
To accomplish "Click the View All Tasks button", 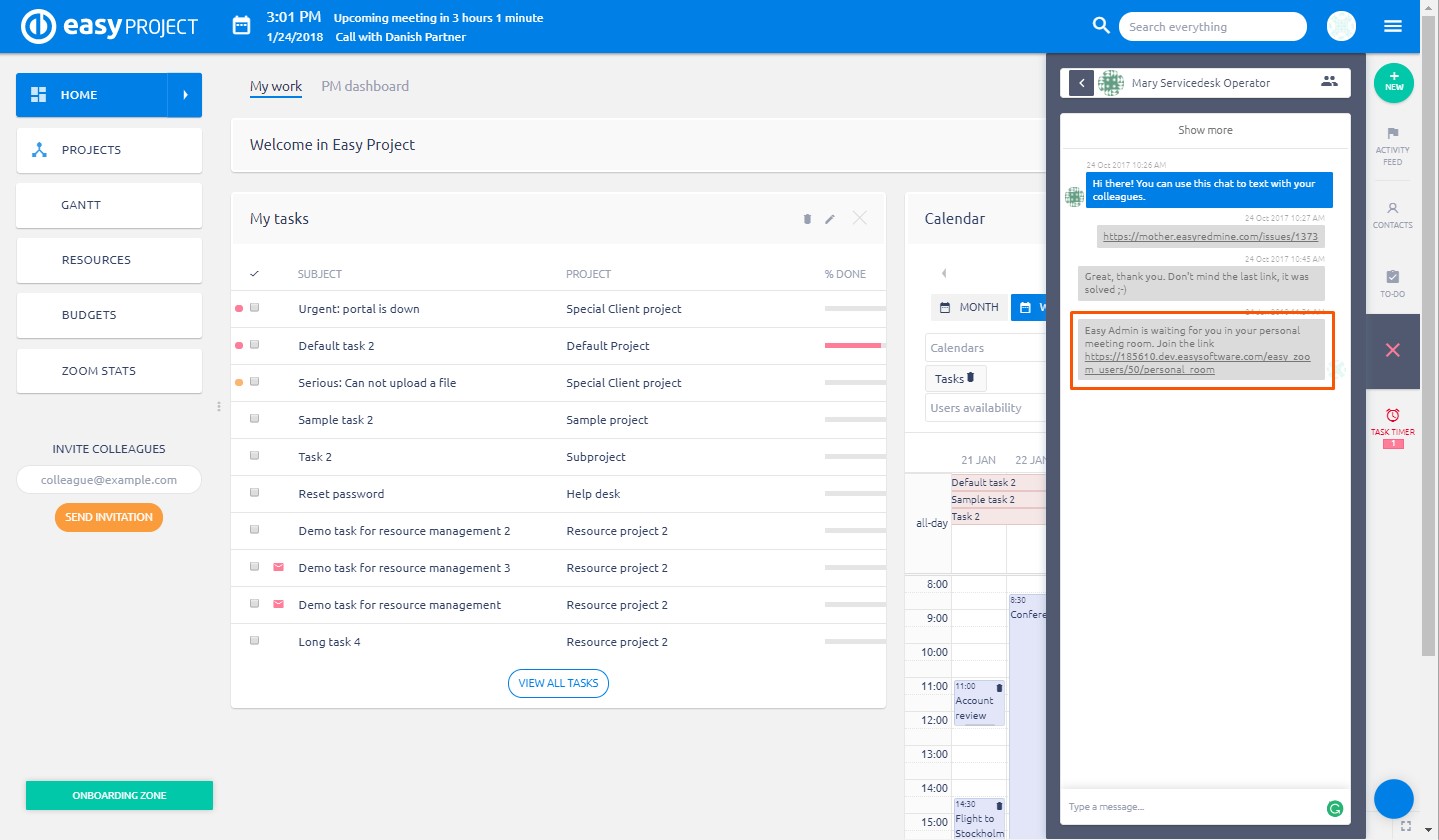I will tap(558, 683).
